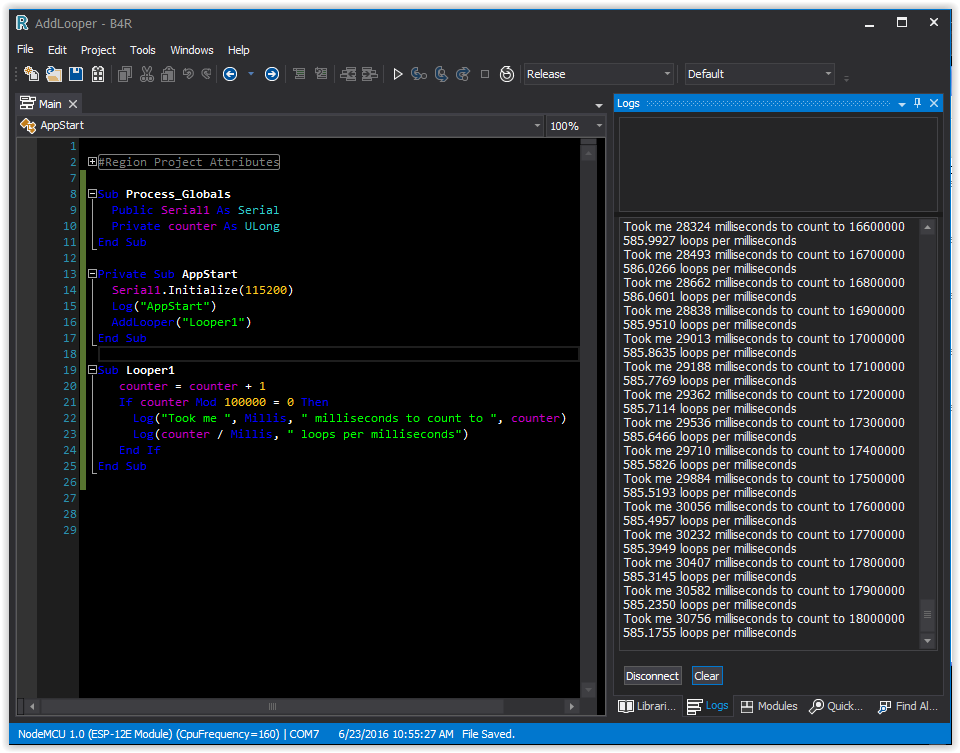Click the '585.9927 loops per milliseconds' log line

tap(710, 241)
